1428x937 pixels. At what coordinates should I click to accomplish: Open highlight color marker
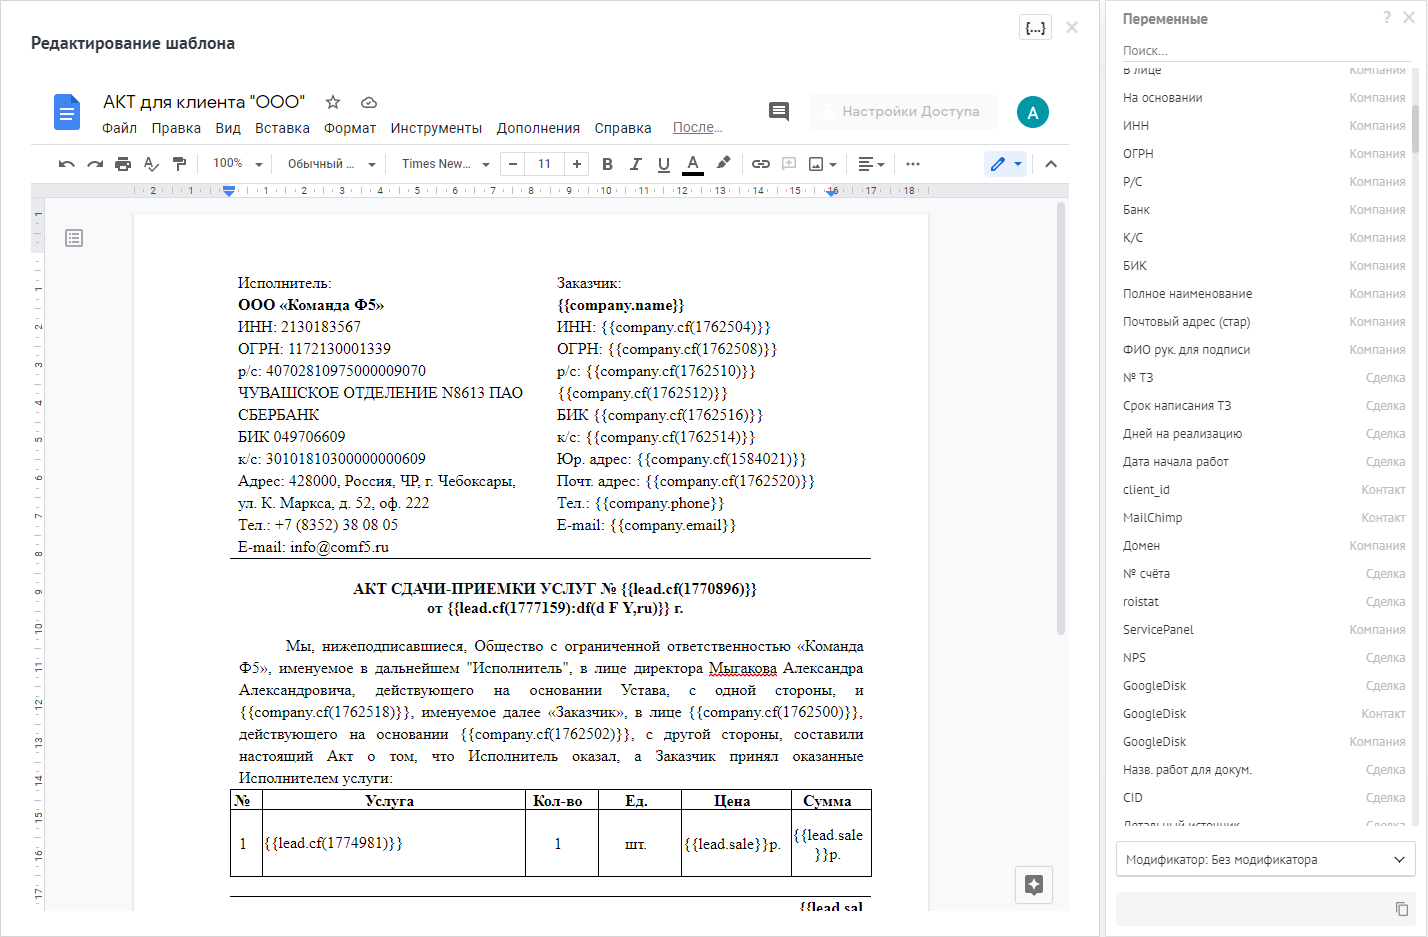[723, 163]
